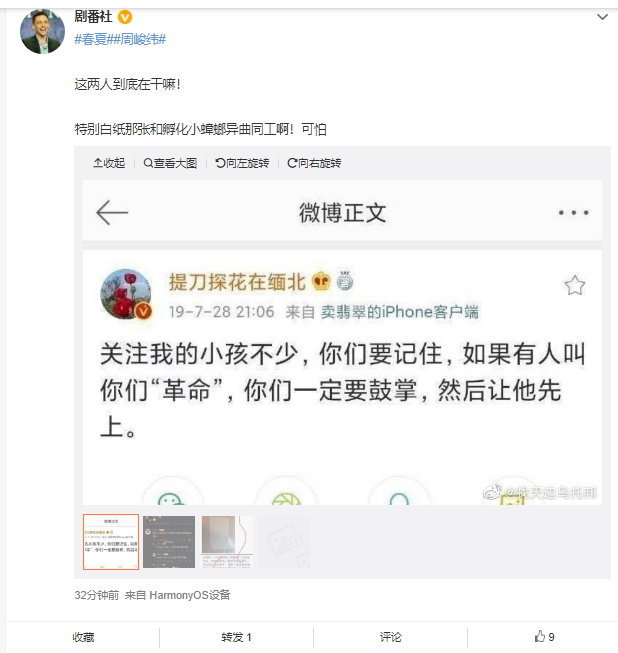
Task: Open the #周峻纬# hashtag topic
Action: [x=139, y=39]
